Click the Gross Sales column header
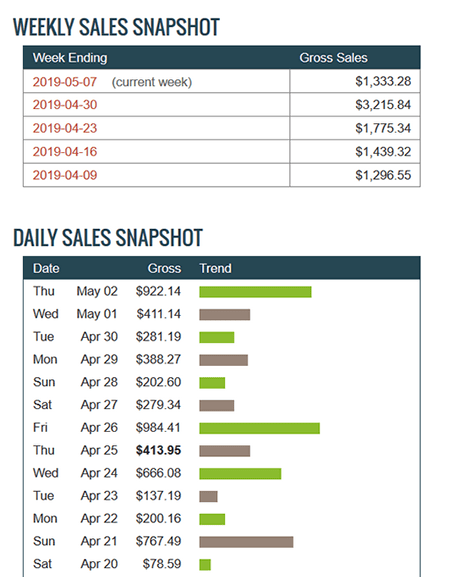450x577 pixels. (333, 58)
